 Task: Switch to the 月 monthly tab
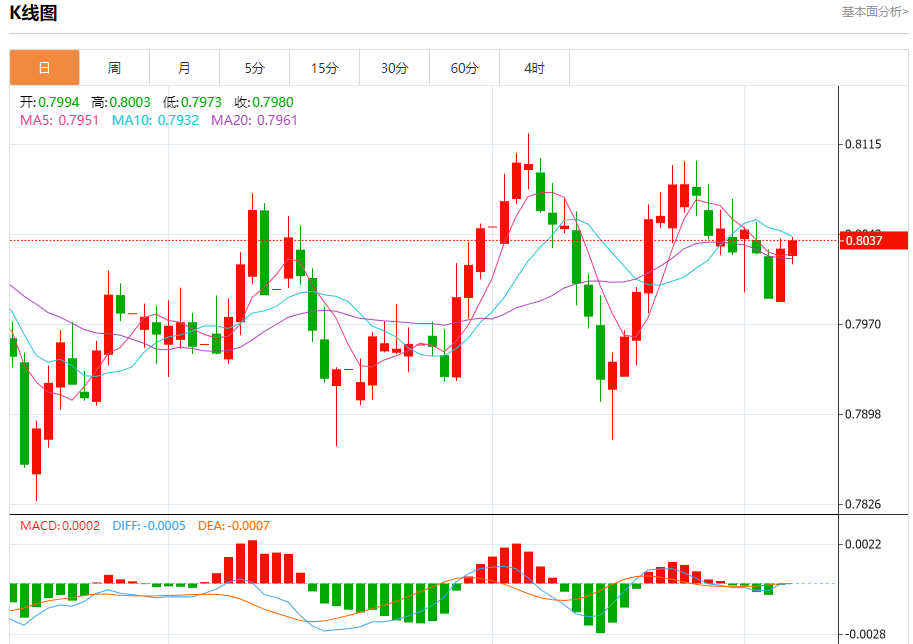(x=184, y=68)
